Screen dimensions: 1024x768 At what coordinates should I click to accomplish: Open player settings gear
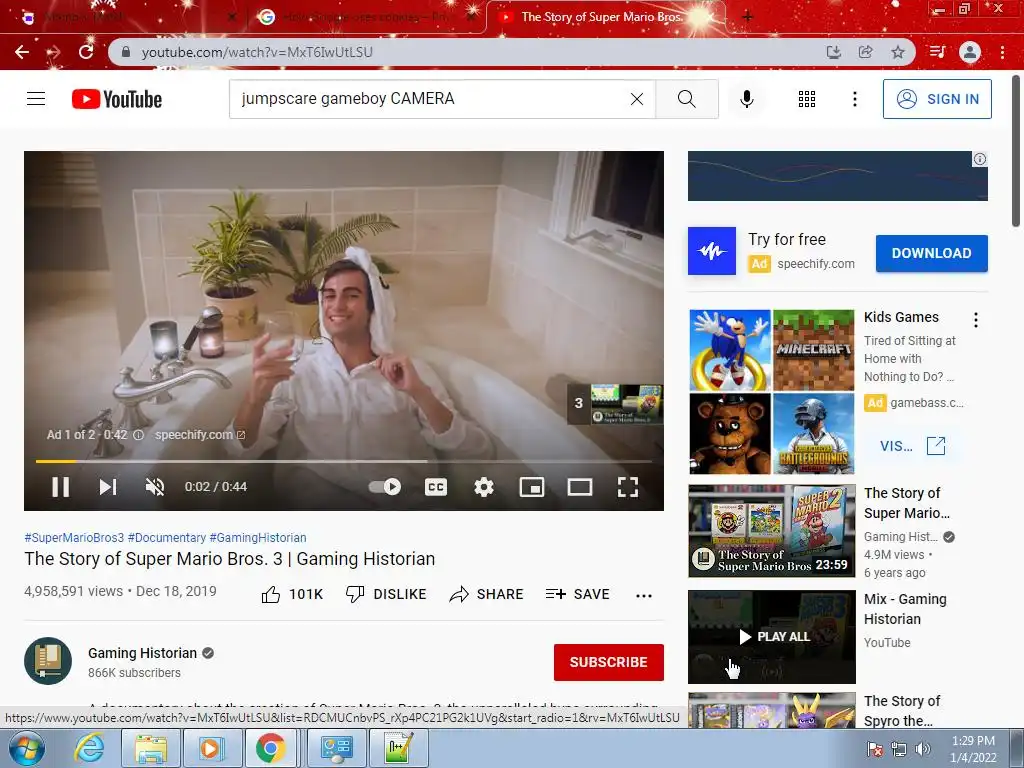[484, 487]
